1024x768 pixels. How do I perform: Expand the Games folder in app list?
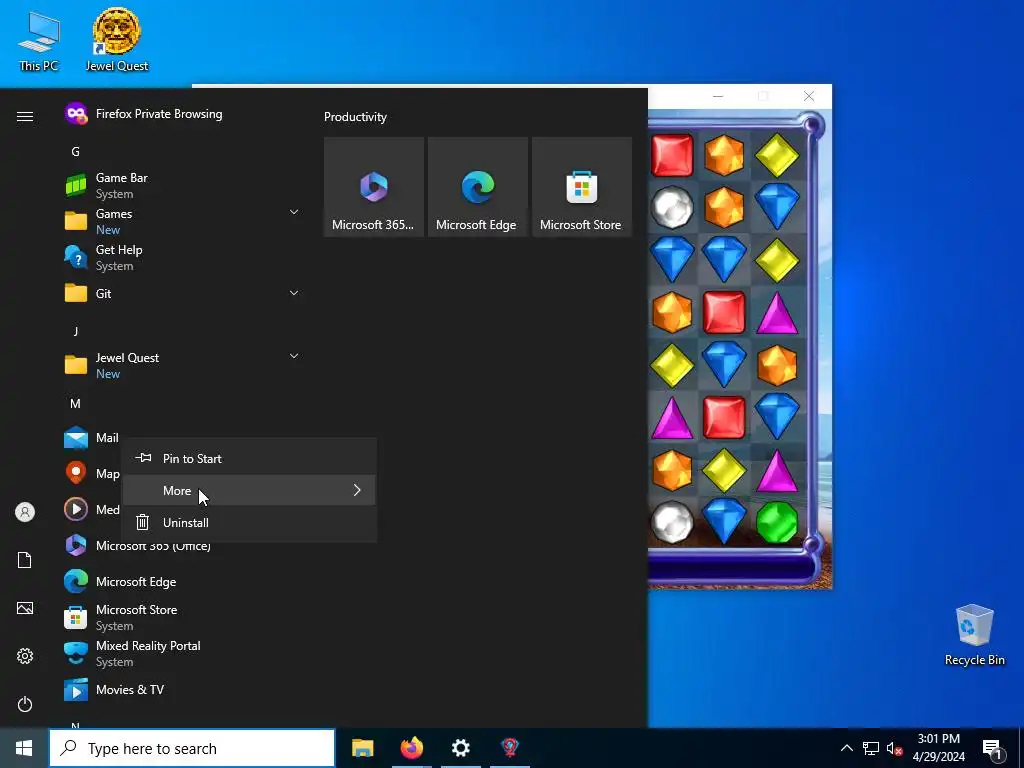[294, 212]
